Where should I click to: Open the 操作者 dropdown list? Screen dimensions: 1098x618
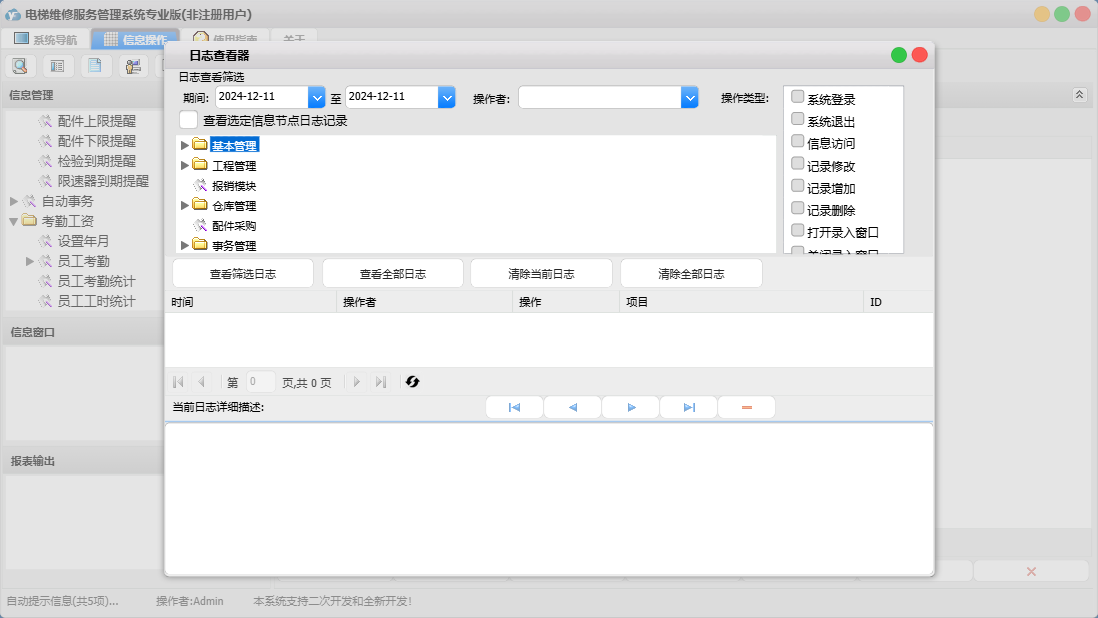(689, 97)
